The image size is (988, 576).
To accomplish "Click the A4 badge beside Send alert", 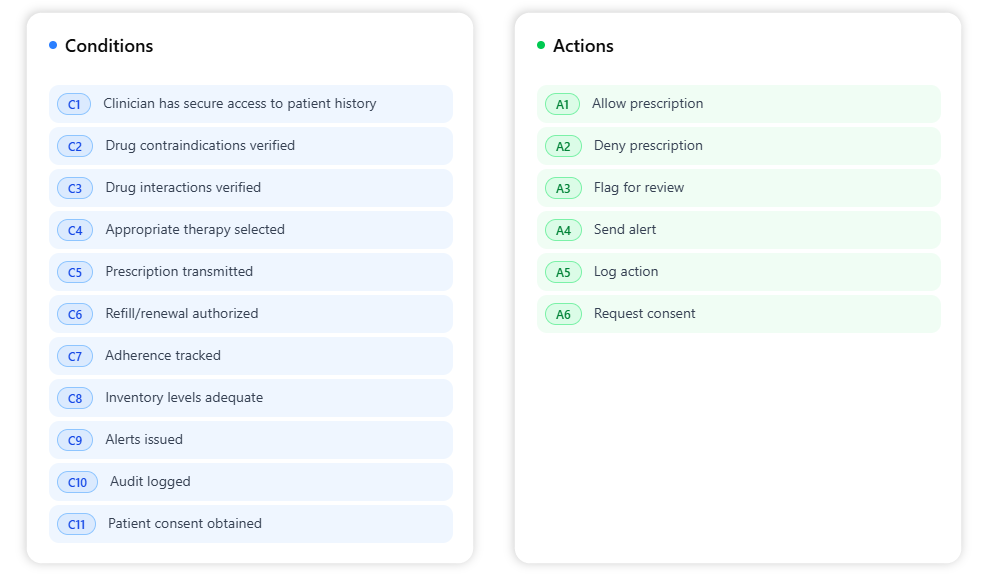I will click(563, 230).
